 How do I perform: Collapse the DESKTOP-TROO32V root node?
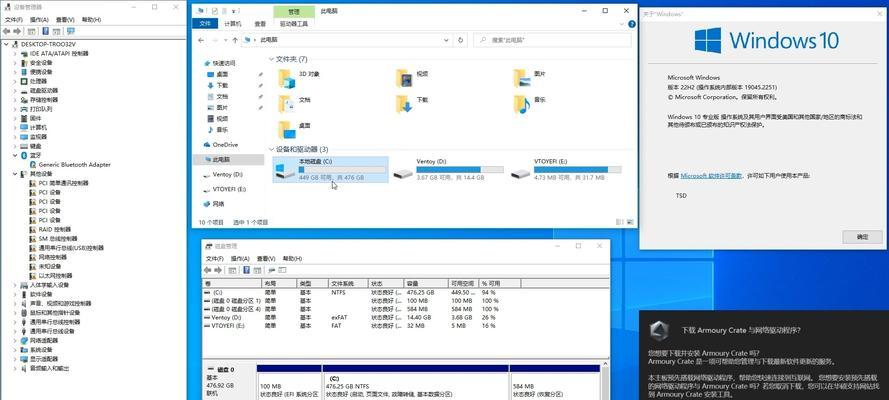pyautogui.click(x=6, y=44)
